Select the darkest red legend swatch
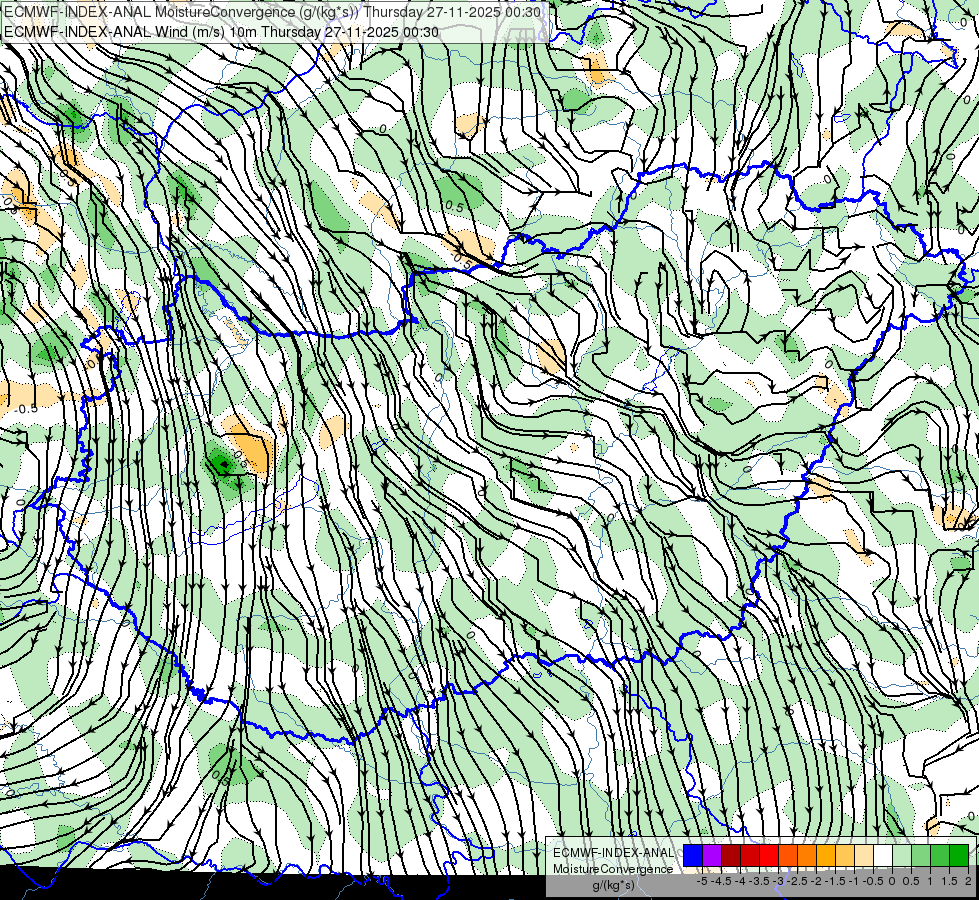Viewport: 979px width, 900px height. [731, 855]
